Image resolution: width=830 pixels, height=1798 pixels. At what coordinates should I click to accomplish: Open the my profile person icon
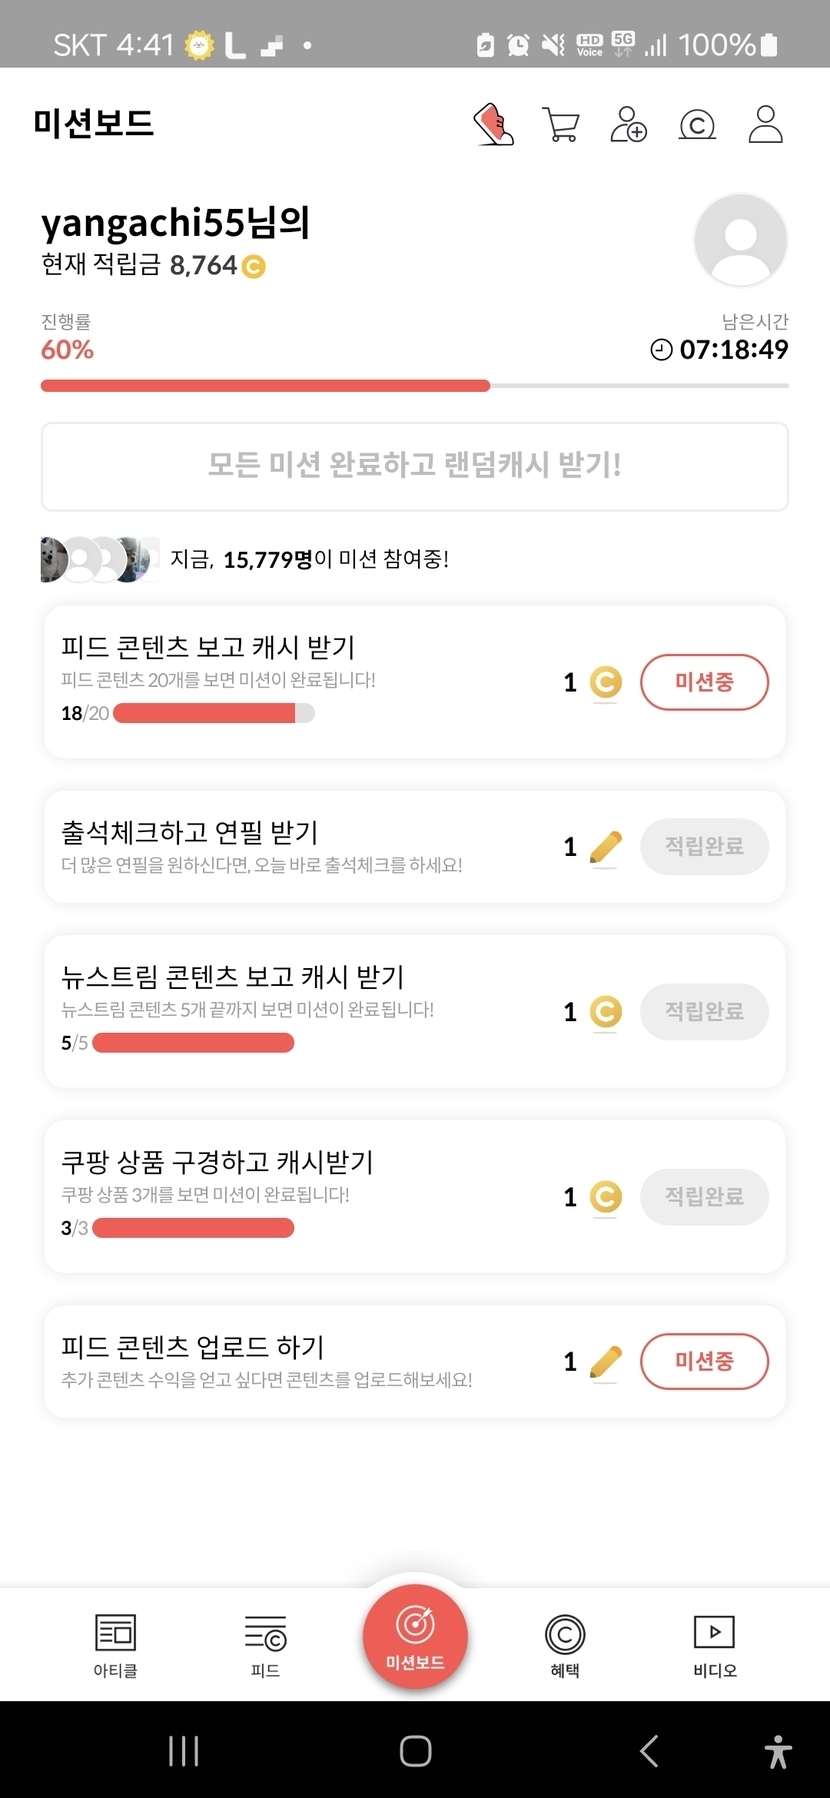[765, 125]
